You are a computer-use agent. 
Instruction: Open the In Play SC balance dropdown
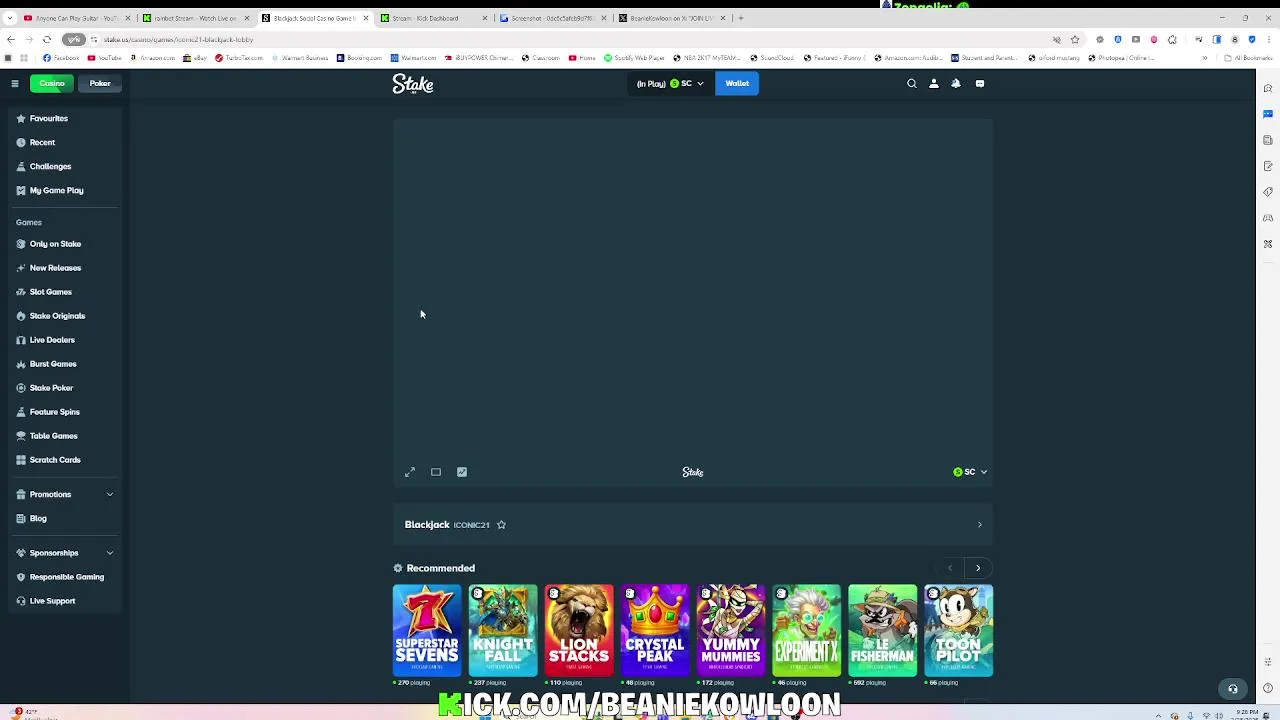670,84
